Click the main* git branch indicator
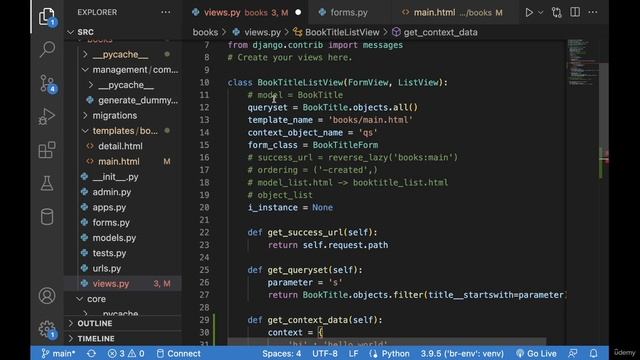 tap(58, 353)
